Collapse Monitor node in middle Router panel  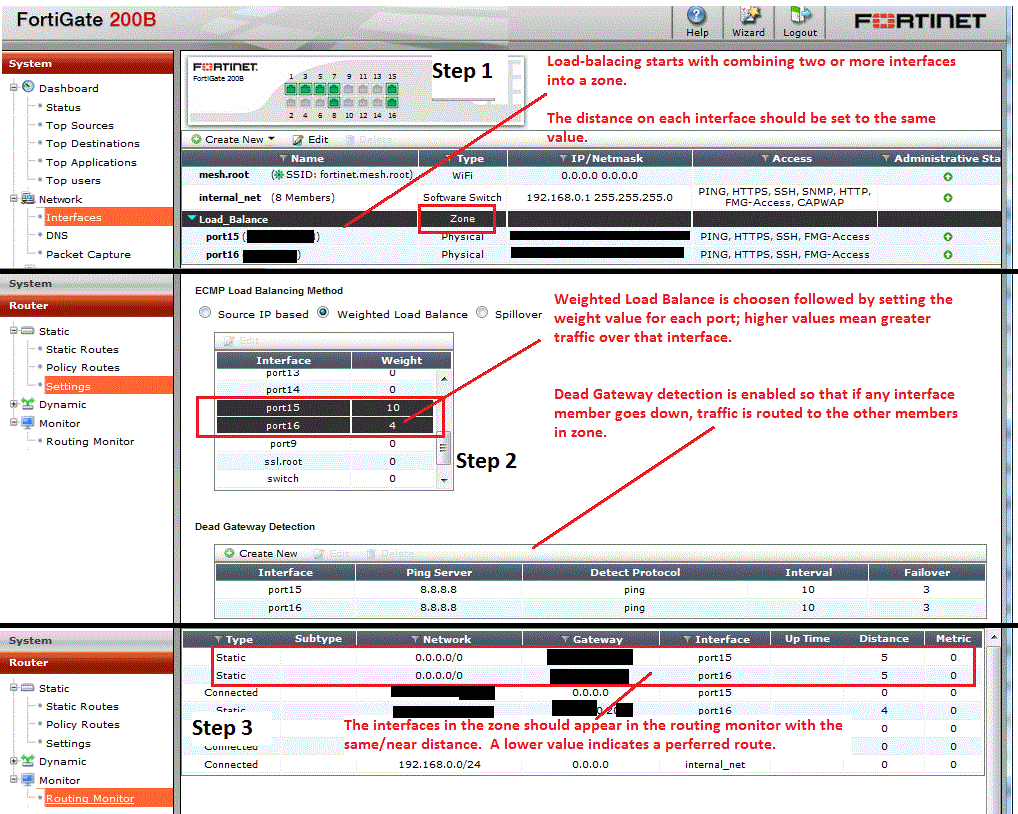[x=14, y=423]
